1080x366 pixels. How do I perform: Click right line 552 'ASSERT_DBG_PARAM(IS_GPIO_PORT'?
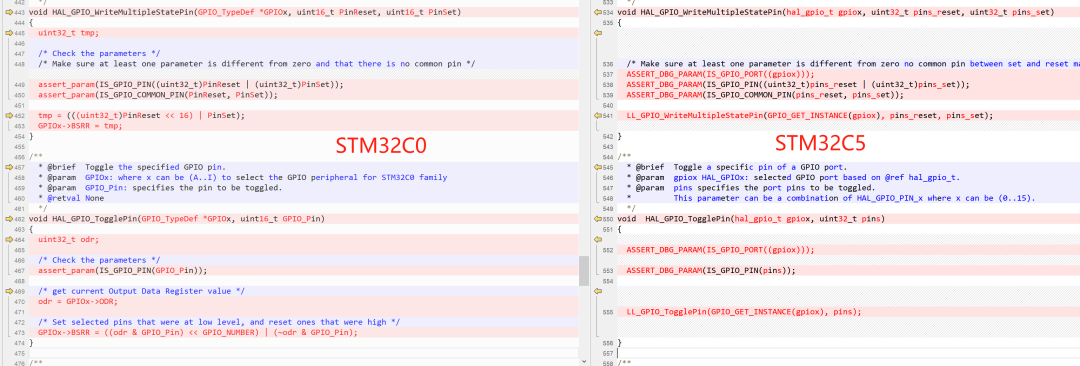(720, 250)
